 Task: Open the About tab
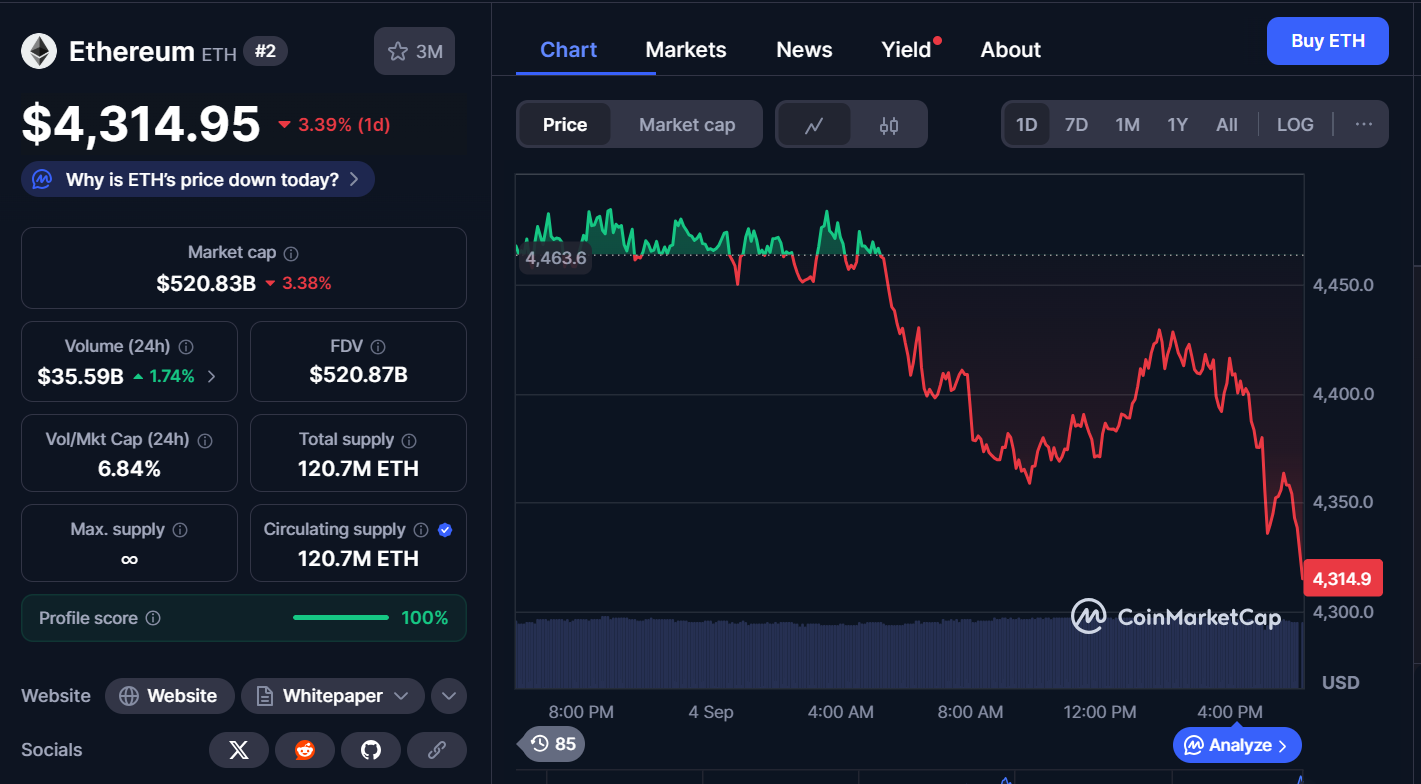(x=1011, y=50)
